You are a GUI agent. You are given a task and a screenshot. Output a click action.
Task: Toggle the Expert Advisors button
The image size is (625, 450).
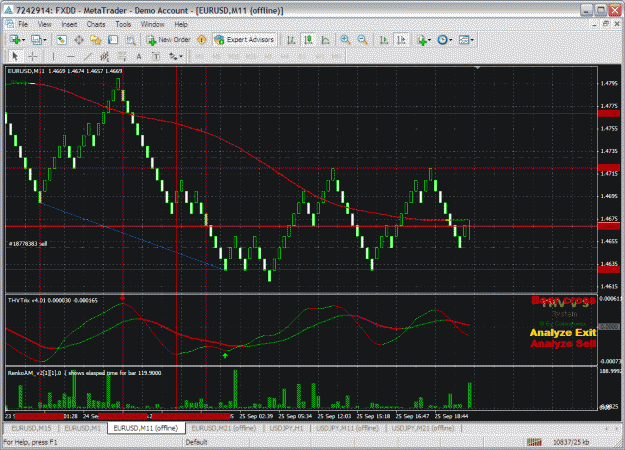(x=244, y=40)
